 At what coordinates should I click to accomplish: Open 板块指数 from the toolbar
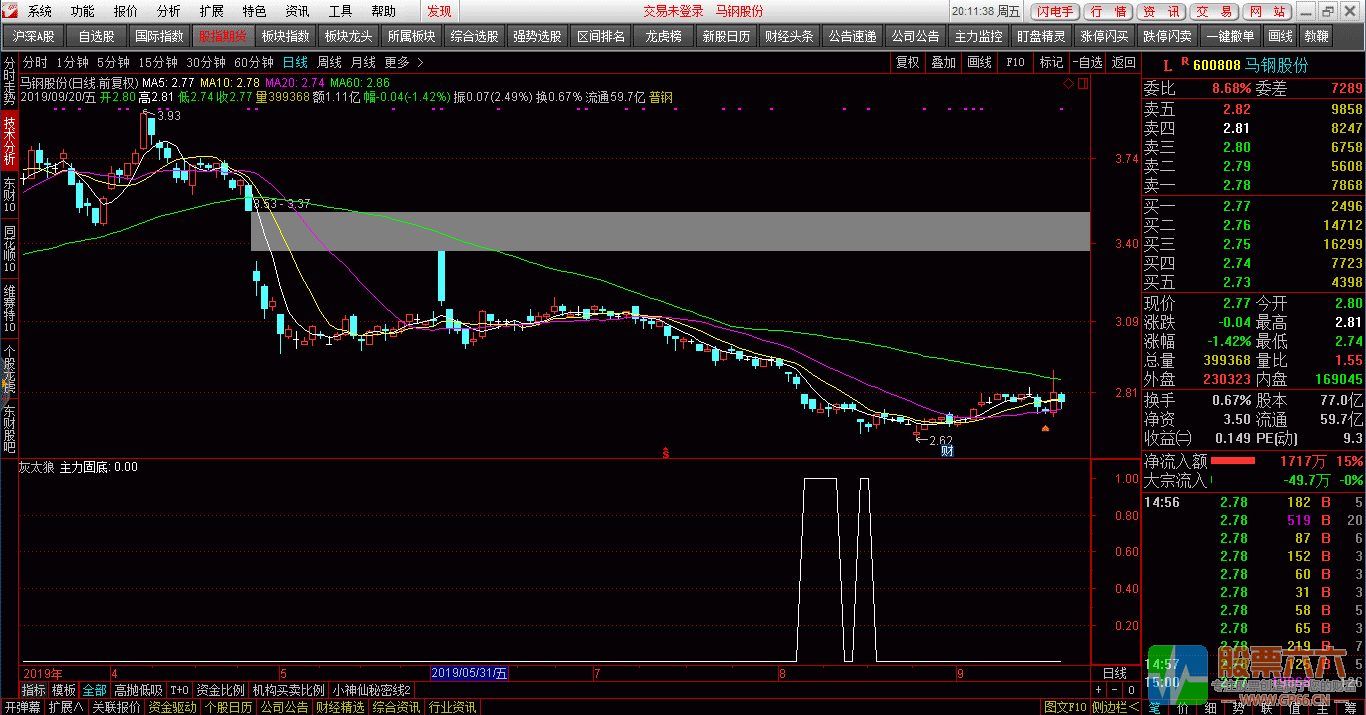pos(286,36)
